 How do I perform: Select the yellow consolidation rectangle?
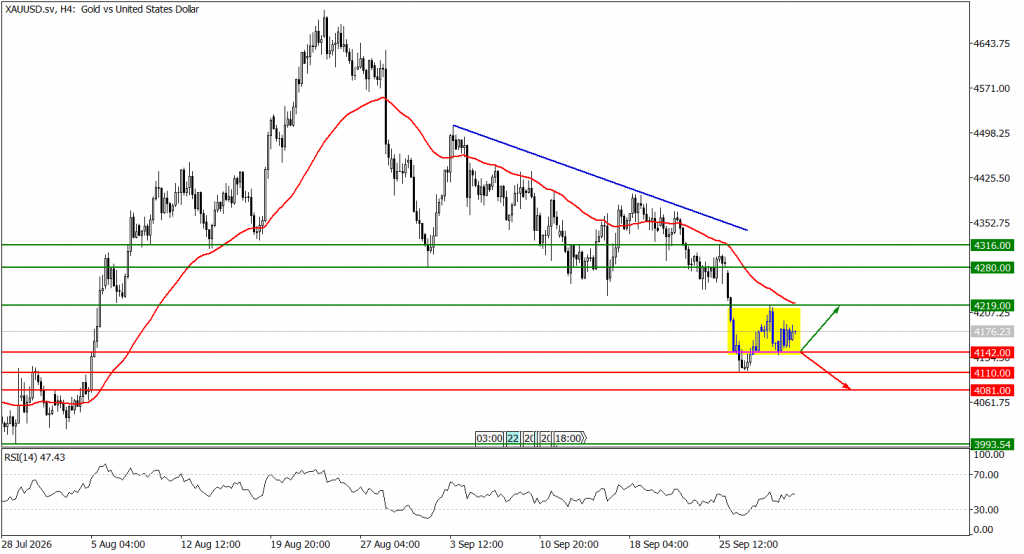764,331
